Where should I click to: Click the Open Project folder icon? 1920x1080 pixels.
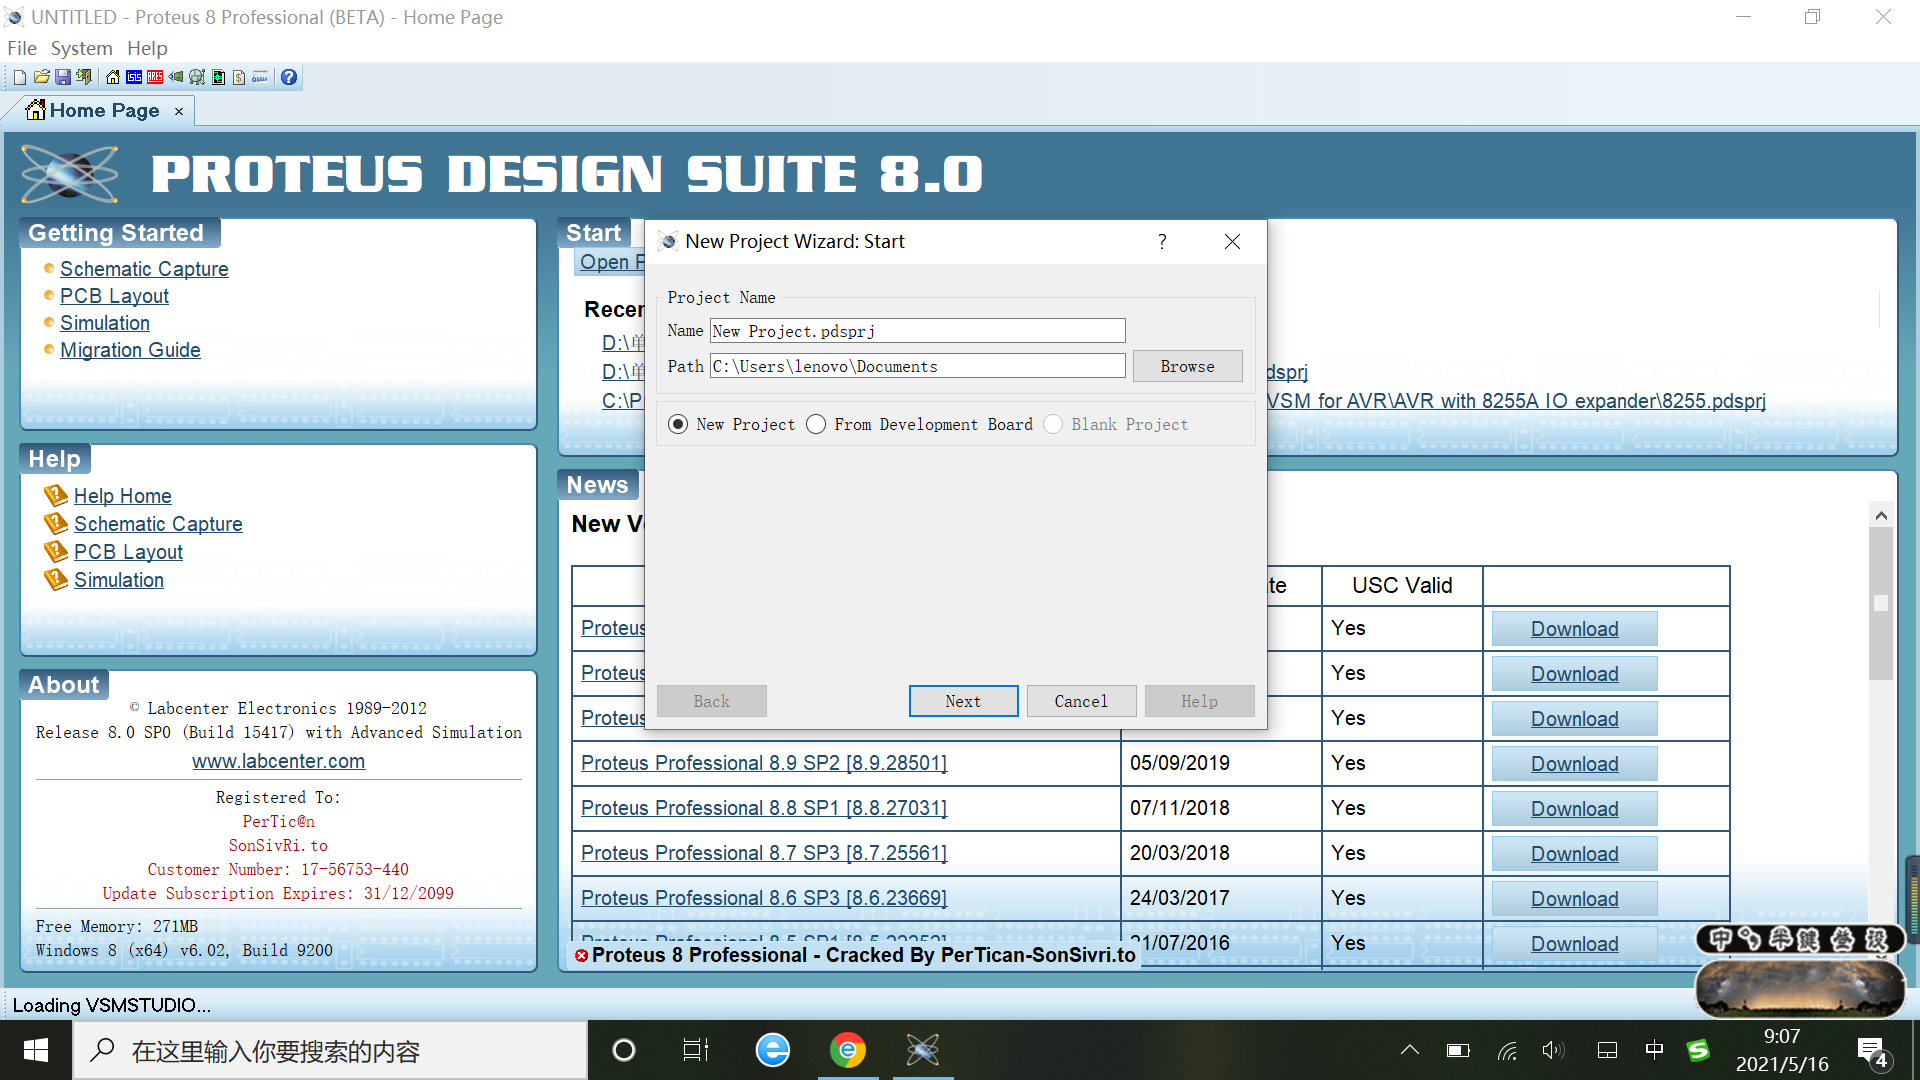[x=42, y=77]
